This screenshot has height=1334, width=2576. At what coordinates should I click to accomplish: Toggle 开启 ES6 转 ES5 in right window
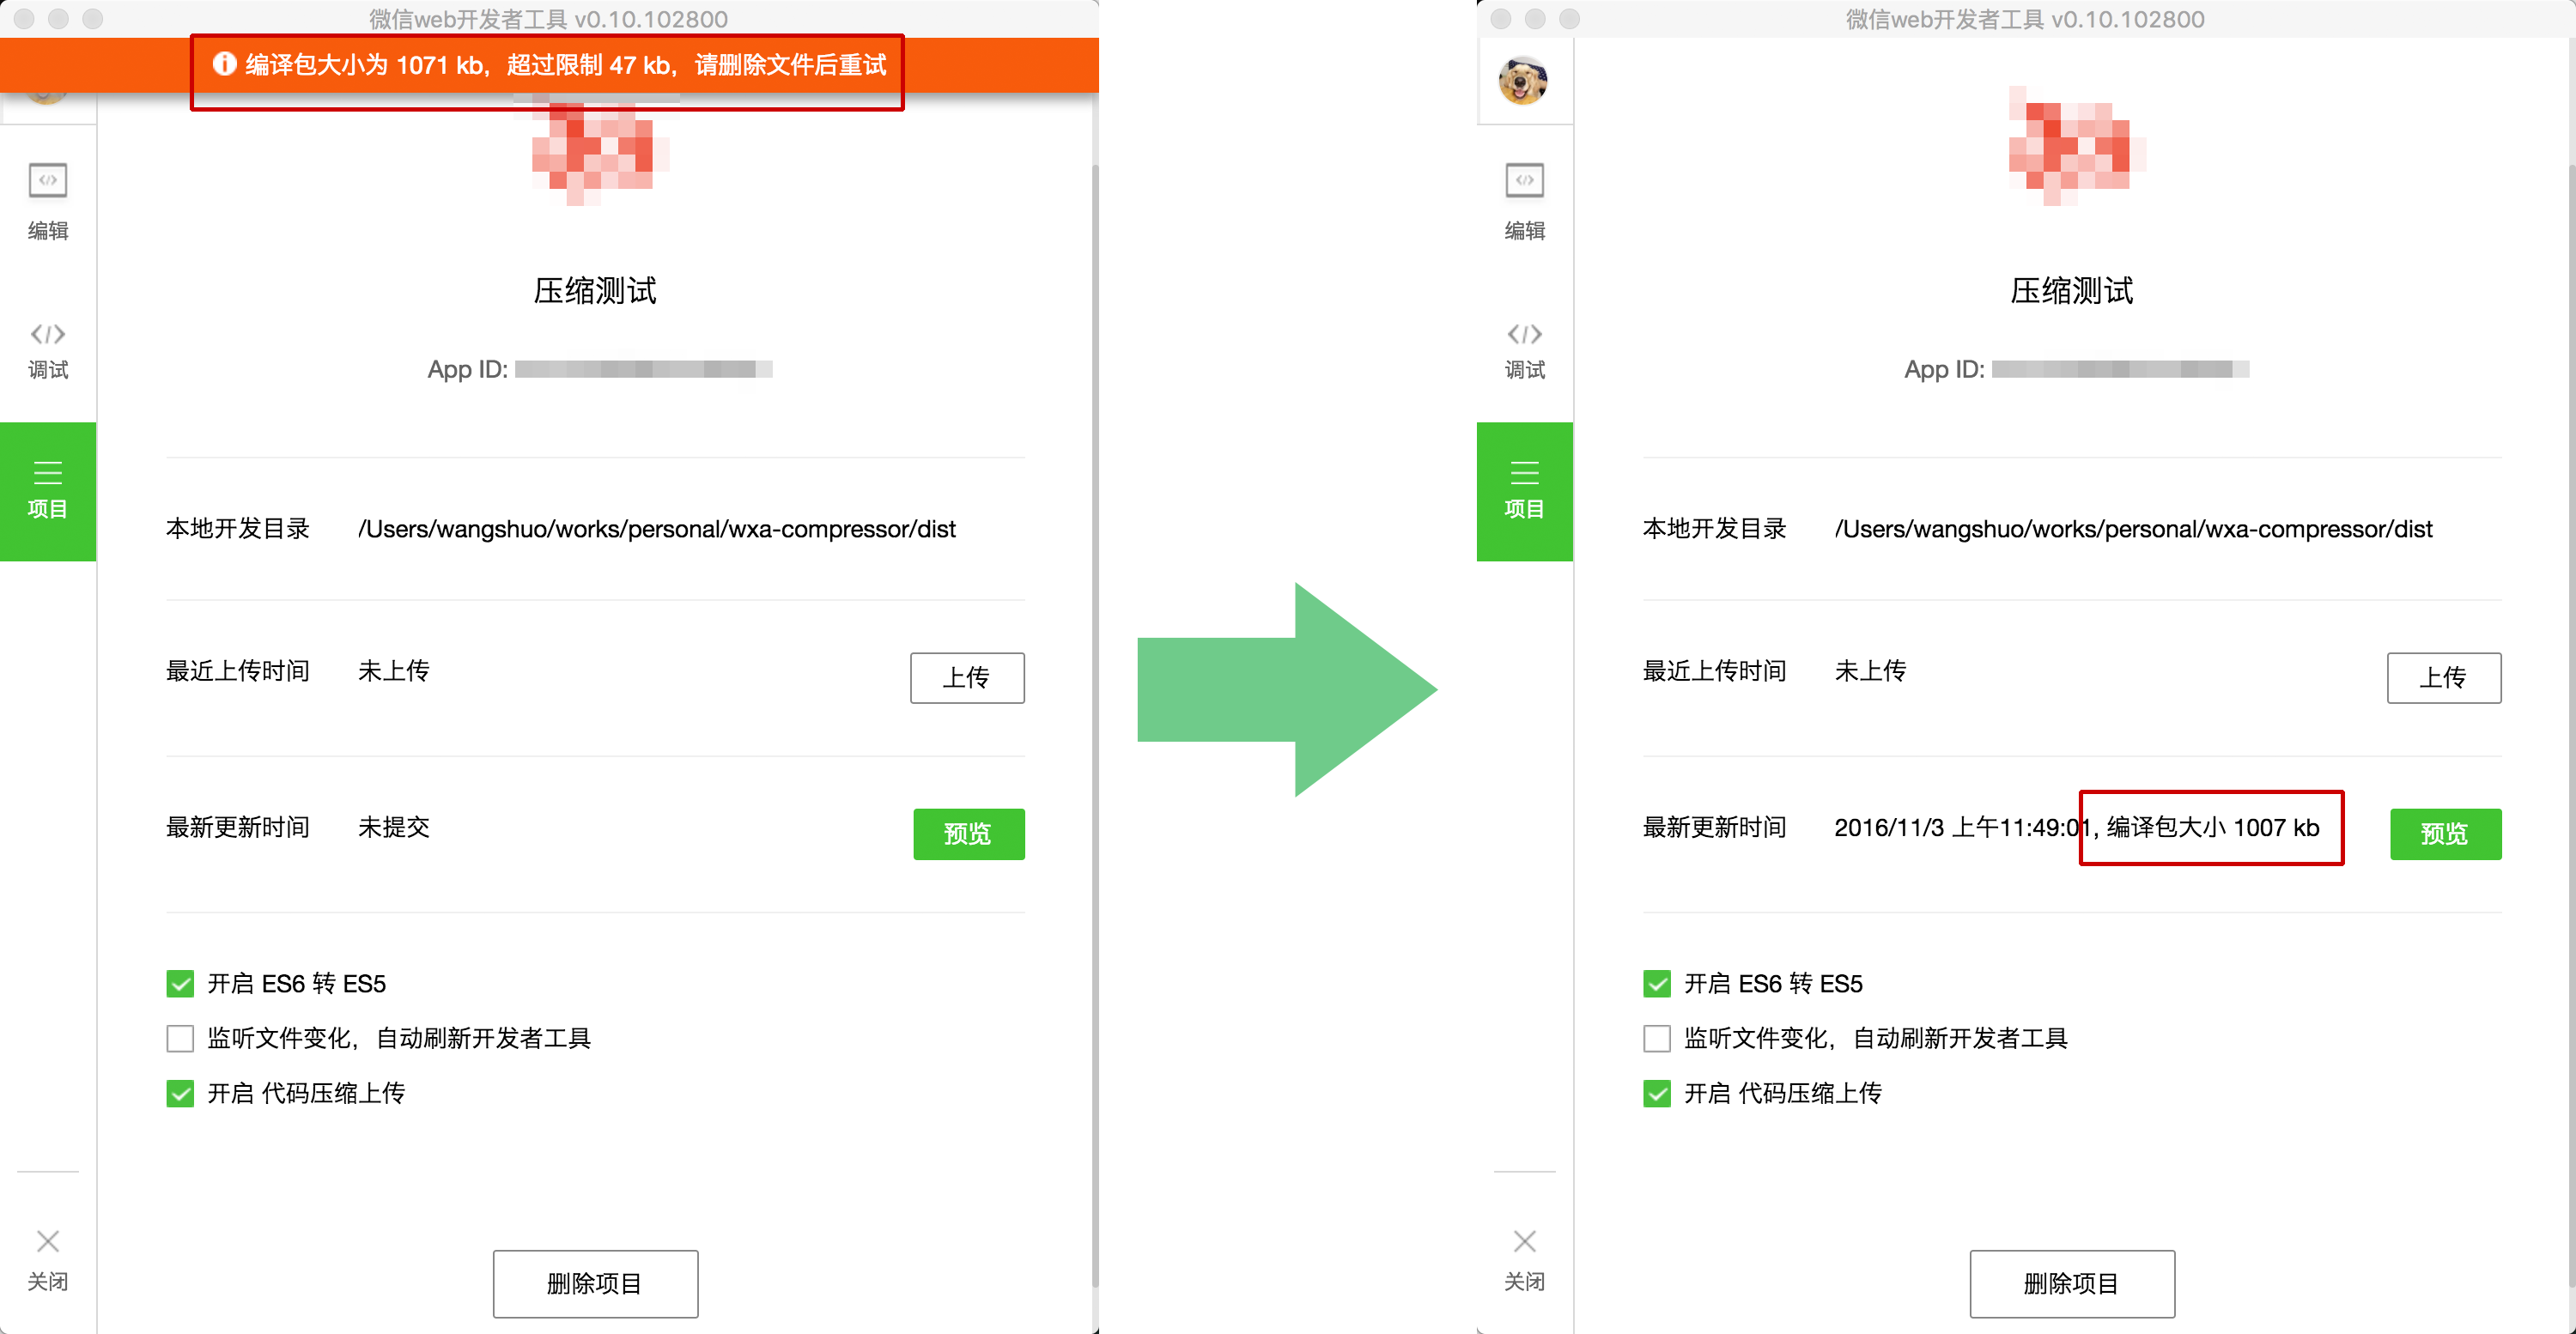(1657, 984)
